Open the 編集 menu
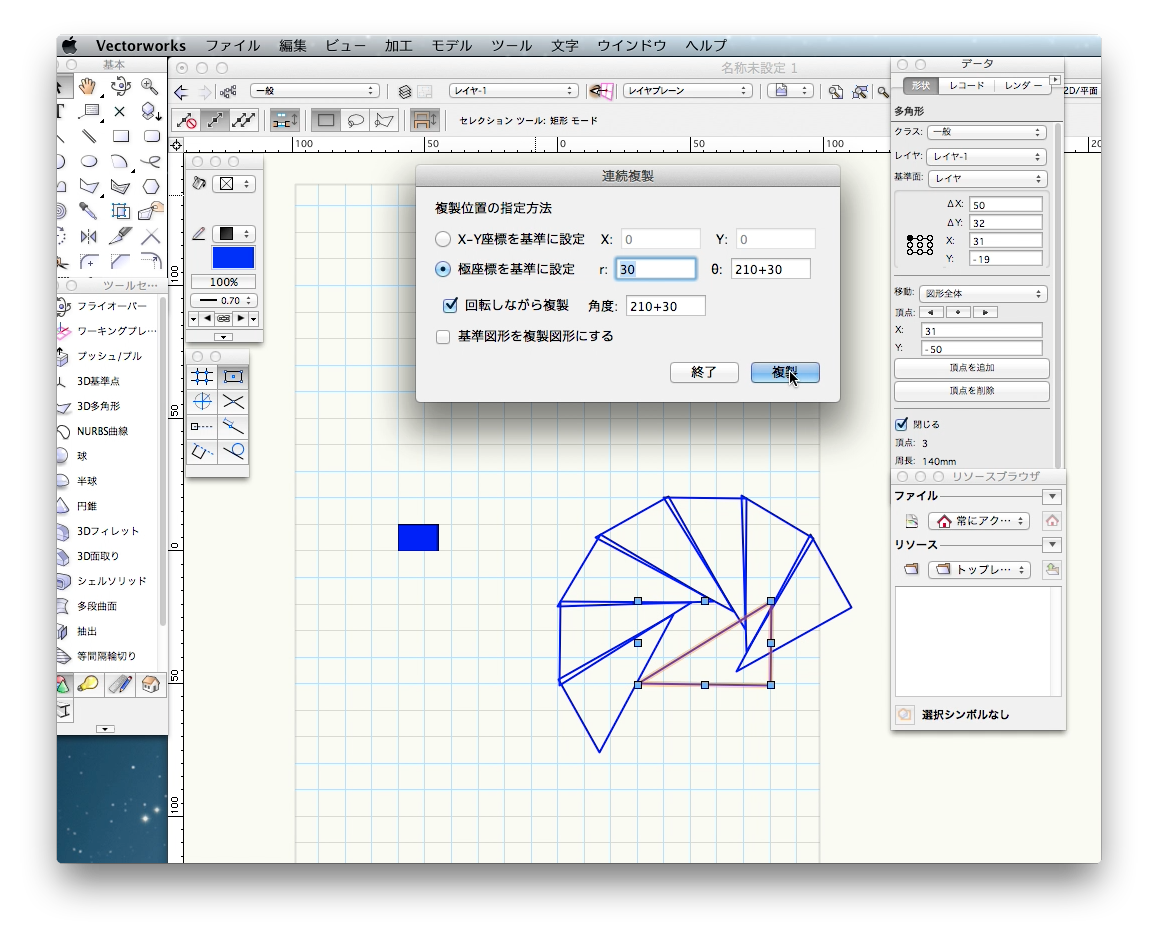Viewport: 1158px width, 942px height. click(x=292, y=46)
